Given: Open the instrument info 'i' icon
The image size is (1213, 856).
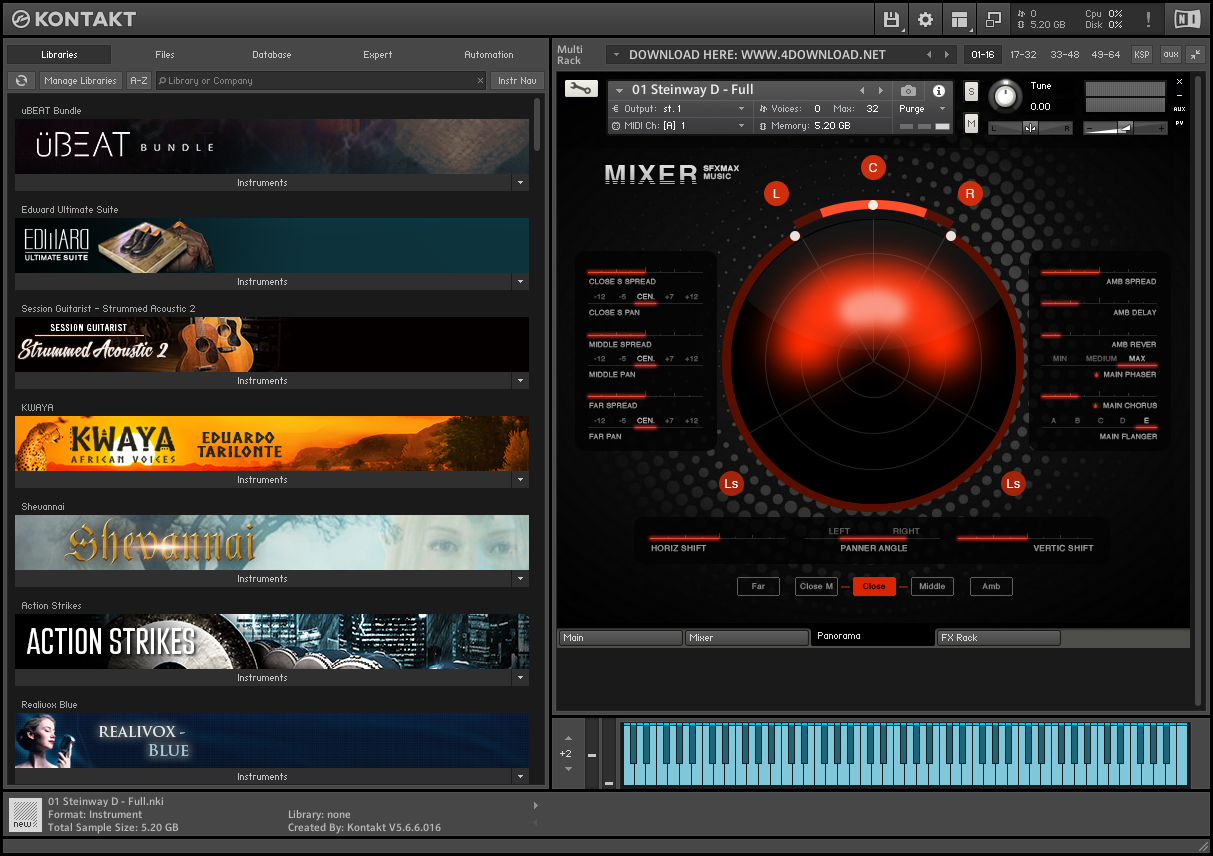Looking at the screenshot, I should [939, 91].
